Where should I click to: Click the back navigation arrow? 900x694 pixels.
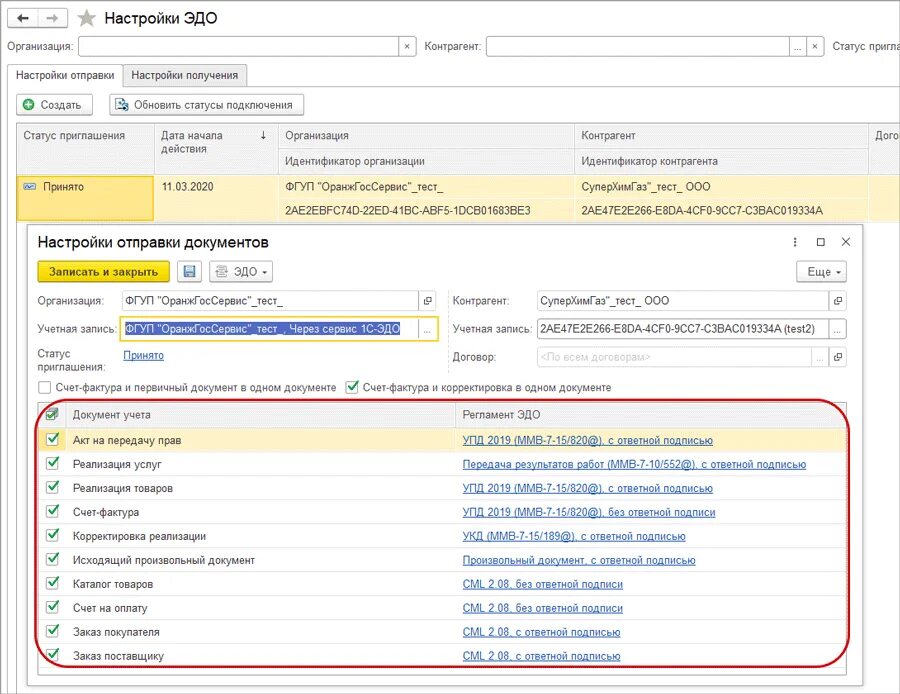[x=22, y=18]
